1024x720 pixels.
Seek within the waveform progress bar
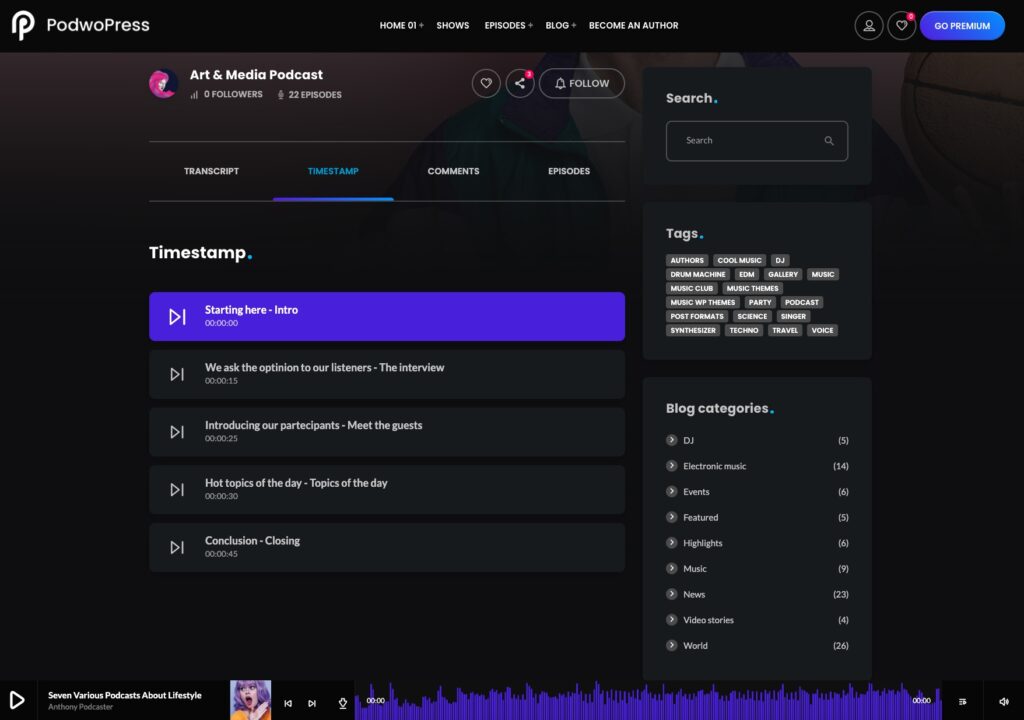click(x=650, y=701)
